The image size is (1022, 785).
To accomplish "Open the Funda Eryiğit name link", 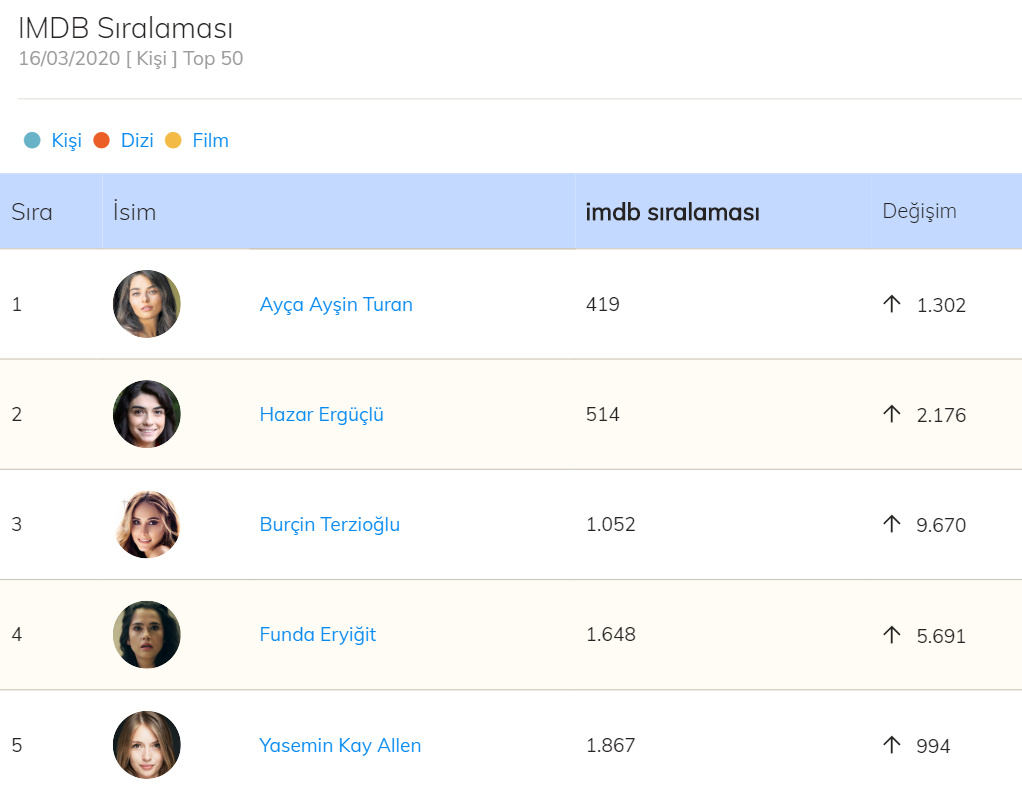I will [317, 634].
